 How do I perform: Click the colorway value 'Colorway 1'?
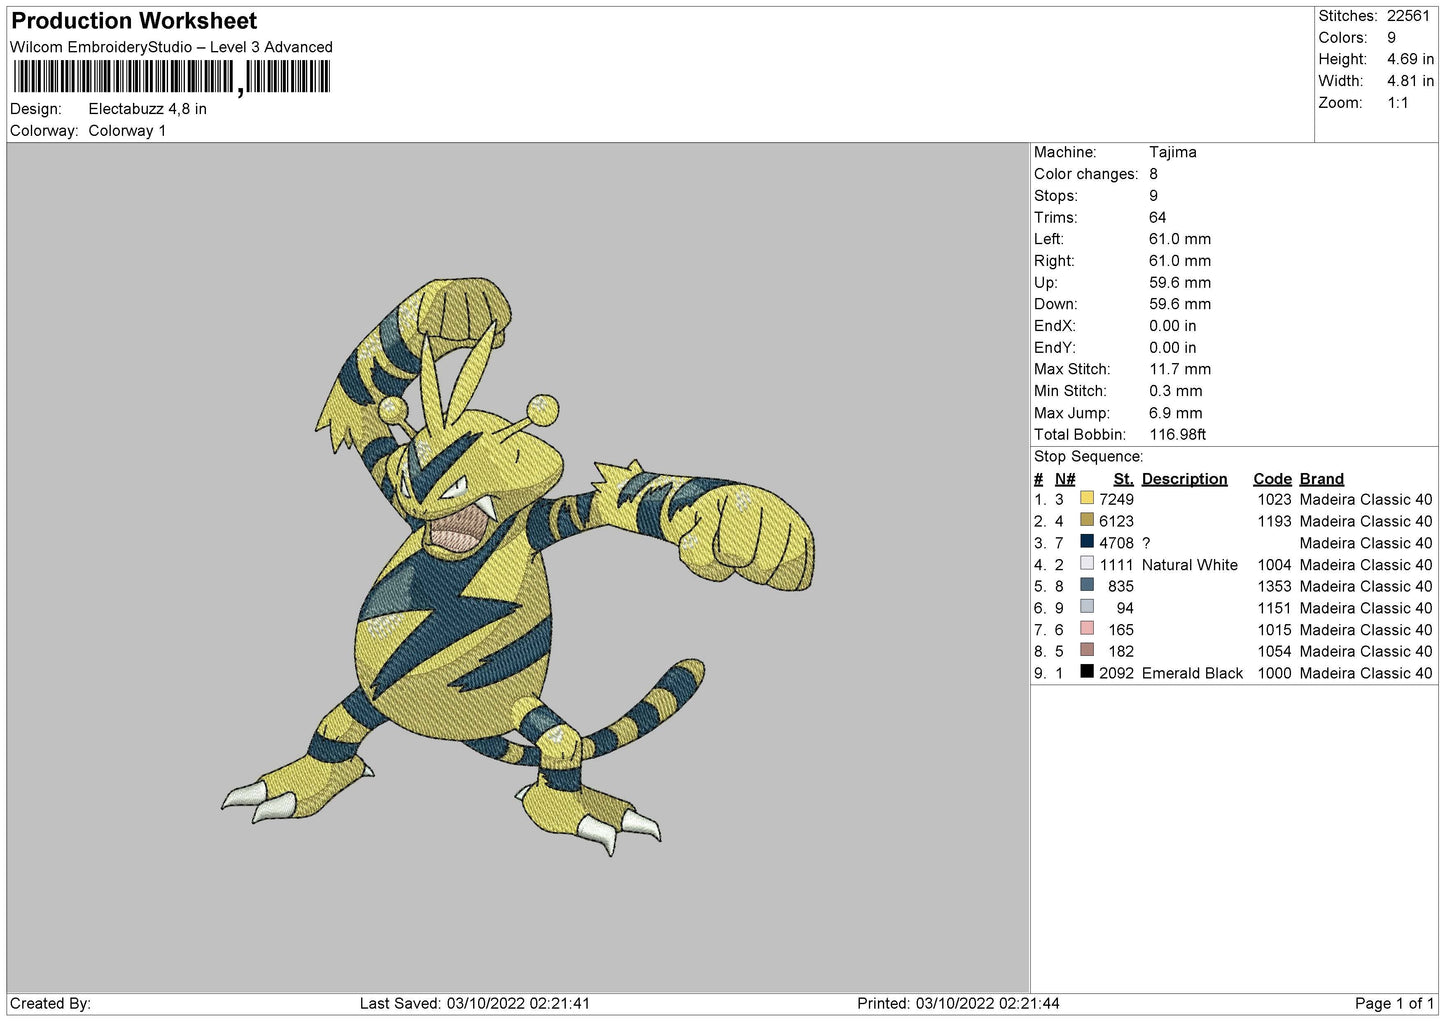tap(127, 131)
